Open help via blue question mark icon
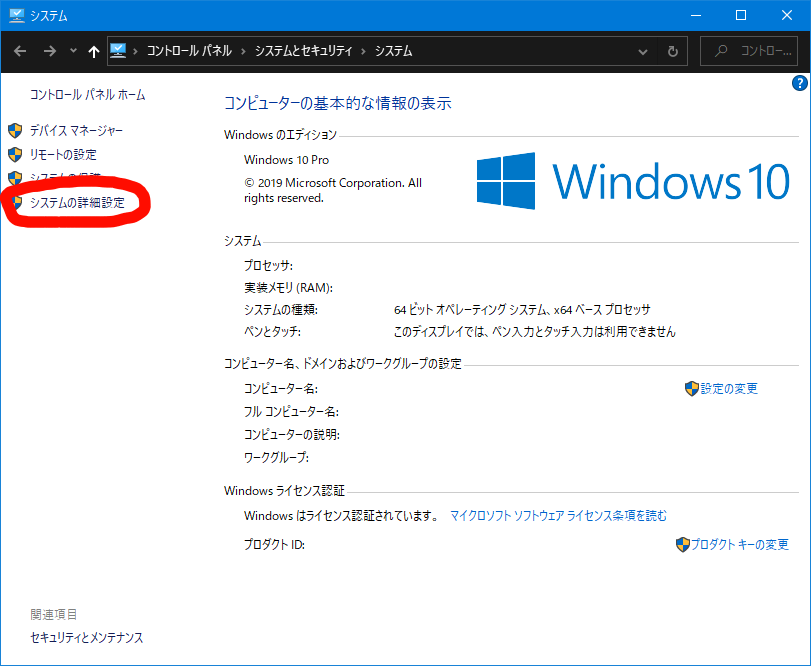The image size is (811, 666). (800, 83)
